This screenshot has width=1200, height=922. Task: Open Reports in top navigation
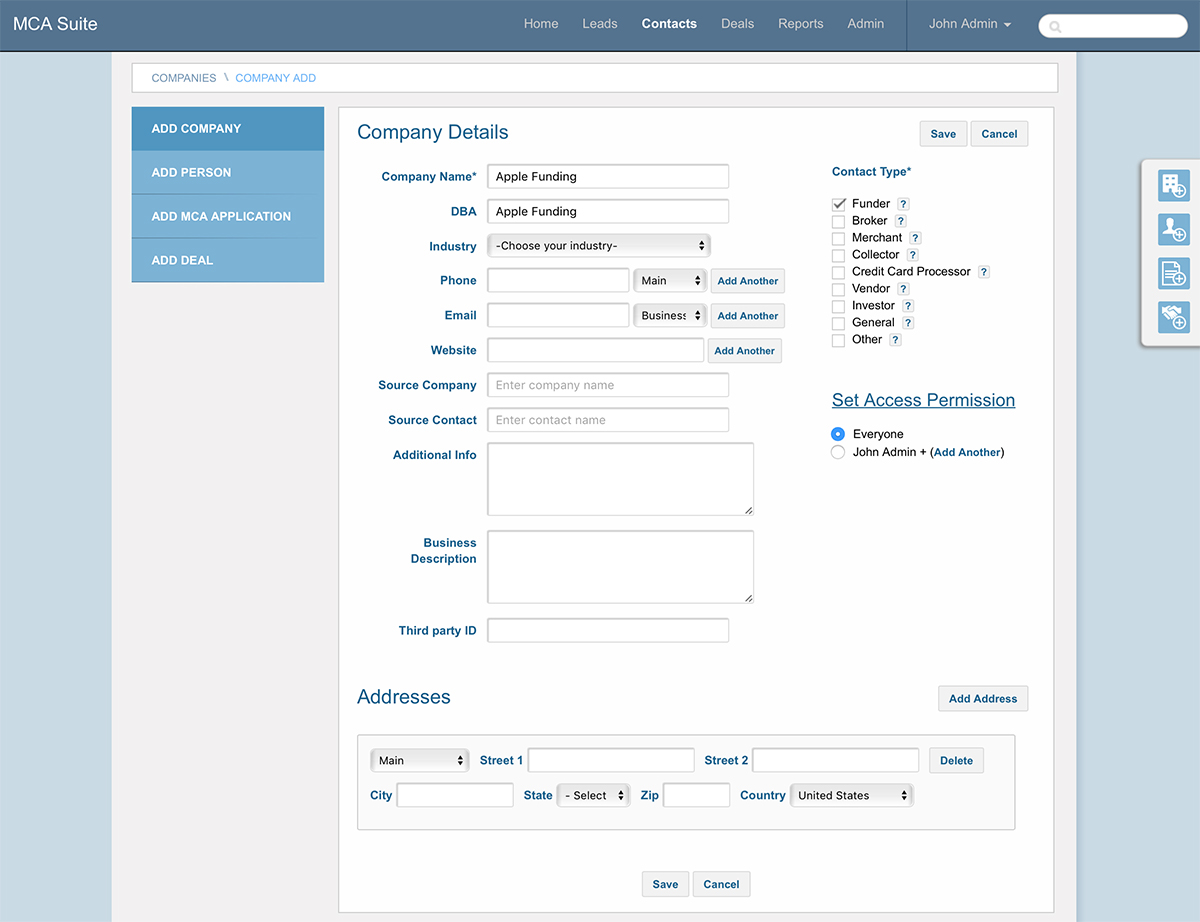click(801, 24)
